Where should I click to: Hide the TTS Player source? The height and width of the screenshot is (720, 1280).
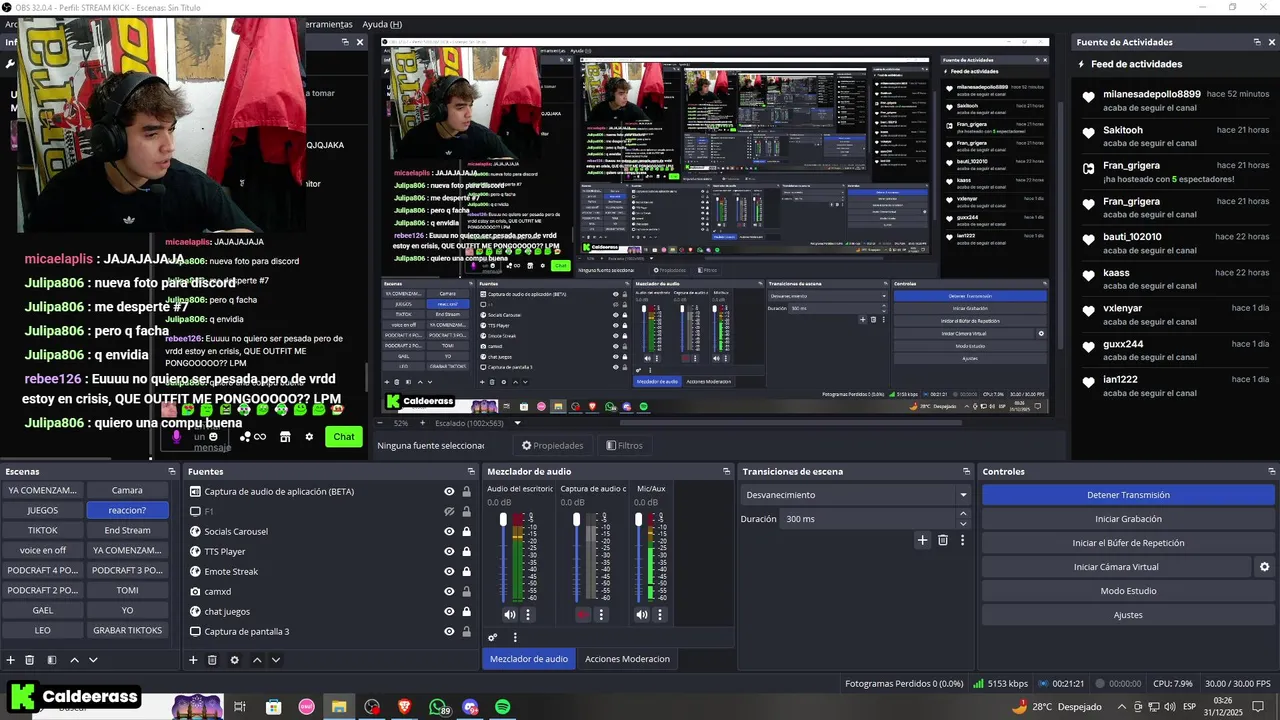coord(450,551)
